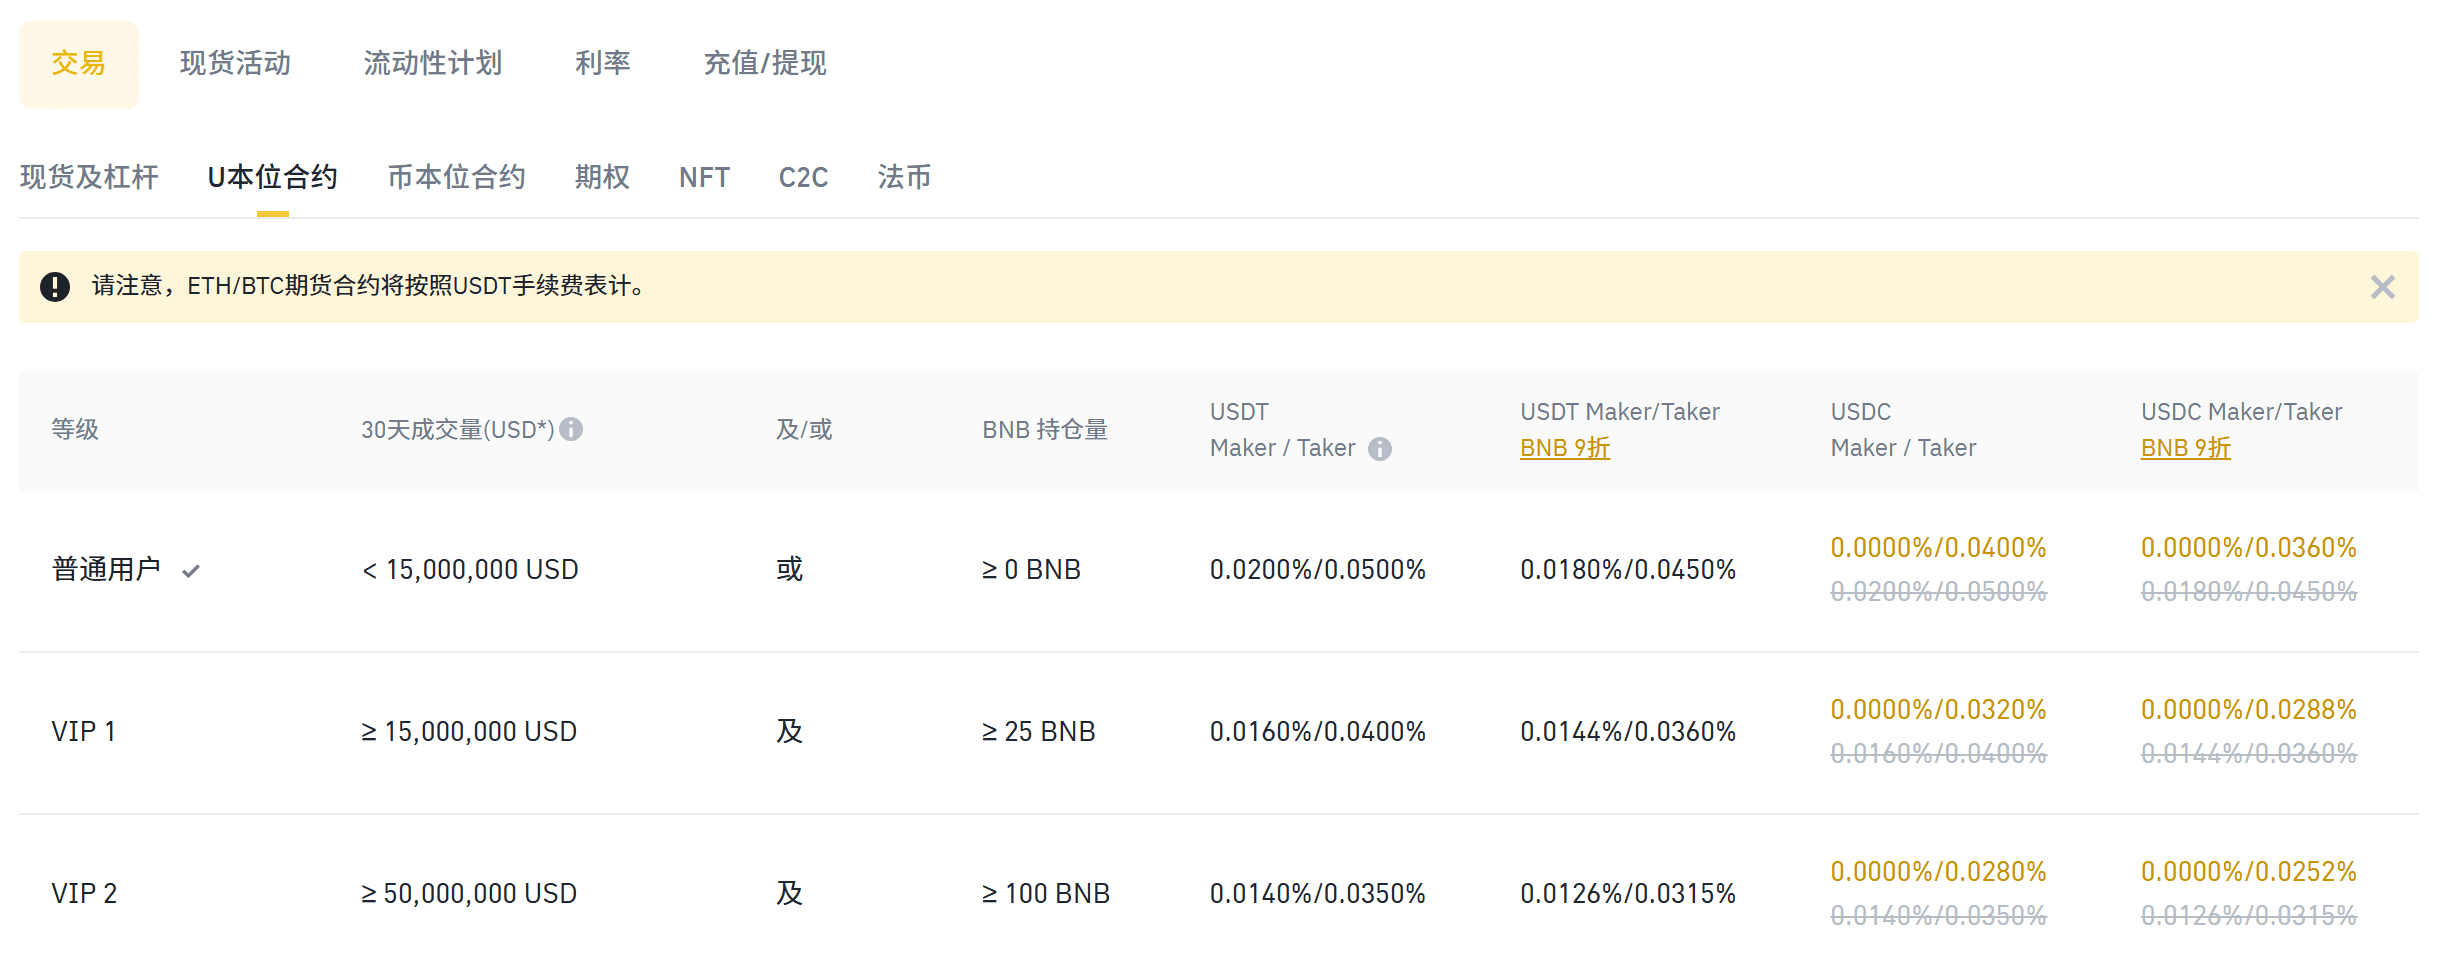Click the 等级 column header
The width and height of the screenshot is (2444, 963).
pyautogui.click(x=75, y=430)
